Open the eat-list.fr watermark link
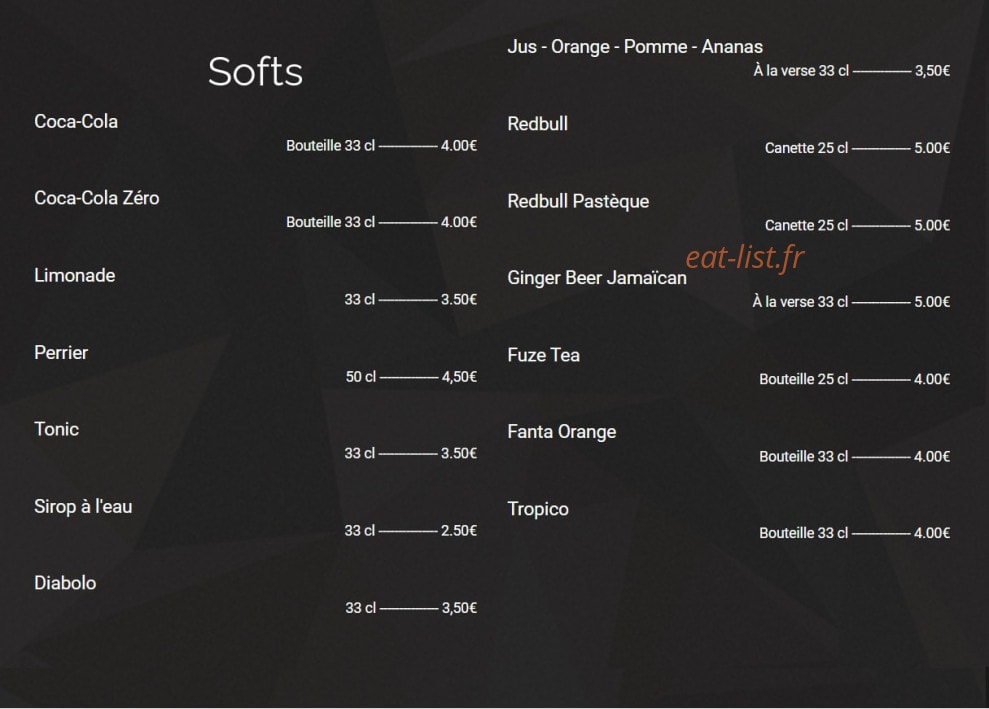The height and width of the screenshot is (709, 989). coord(745,257)
